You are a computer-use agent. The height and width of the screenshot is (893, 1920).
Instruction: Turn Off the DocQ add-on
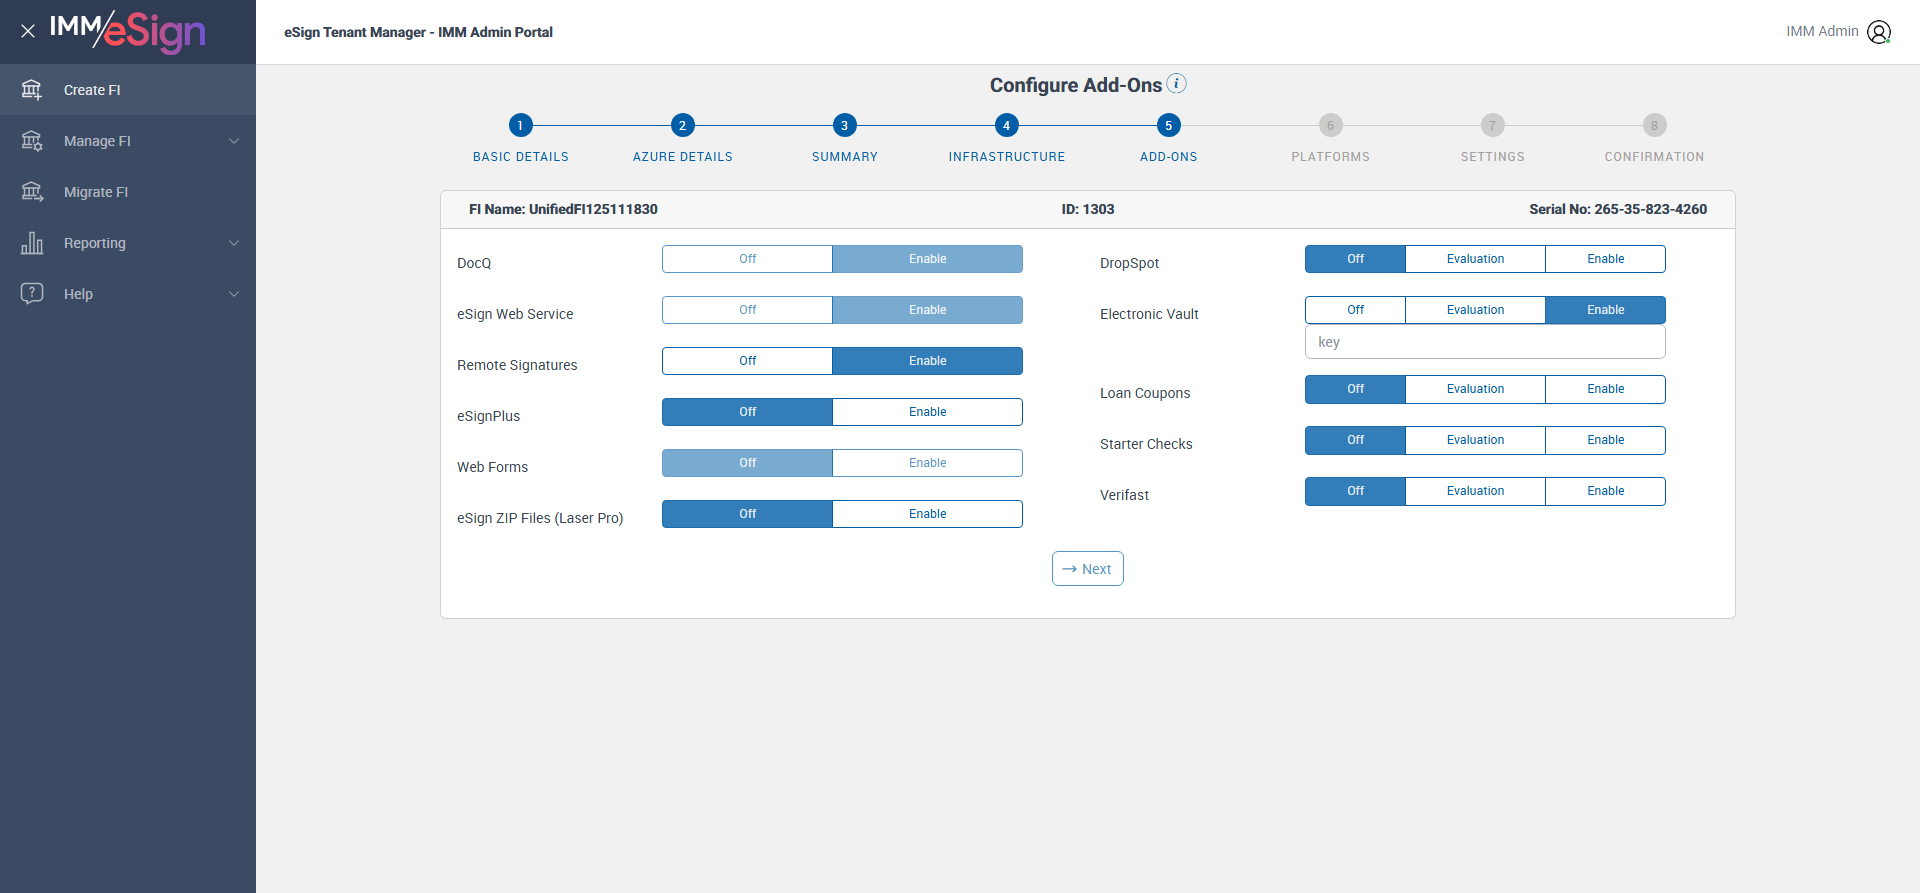pos(747,259)
